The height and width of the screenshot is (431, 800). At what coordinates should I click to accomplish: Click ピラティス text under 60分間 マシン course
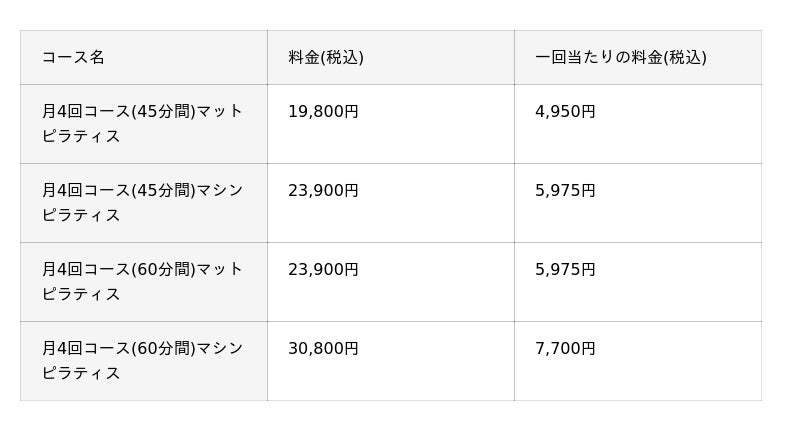[x=81, y=373]
